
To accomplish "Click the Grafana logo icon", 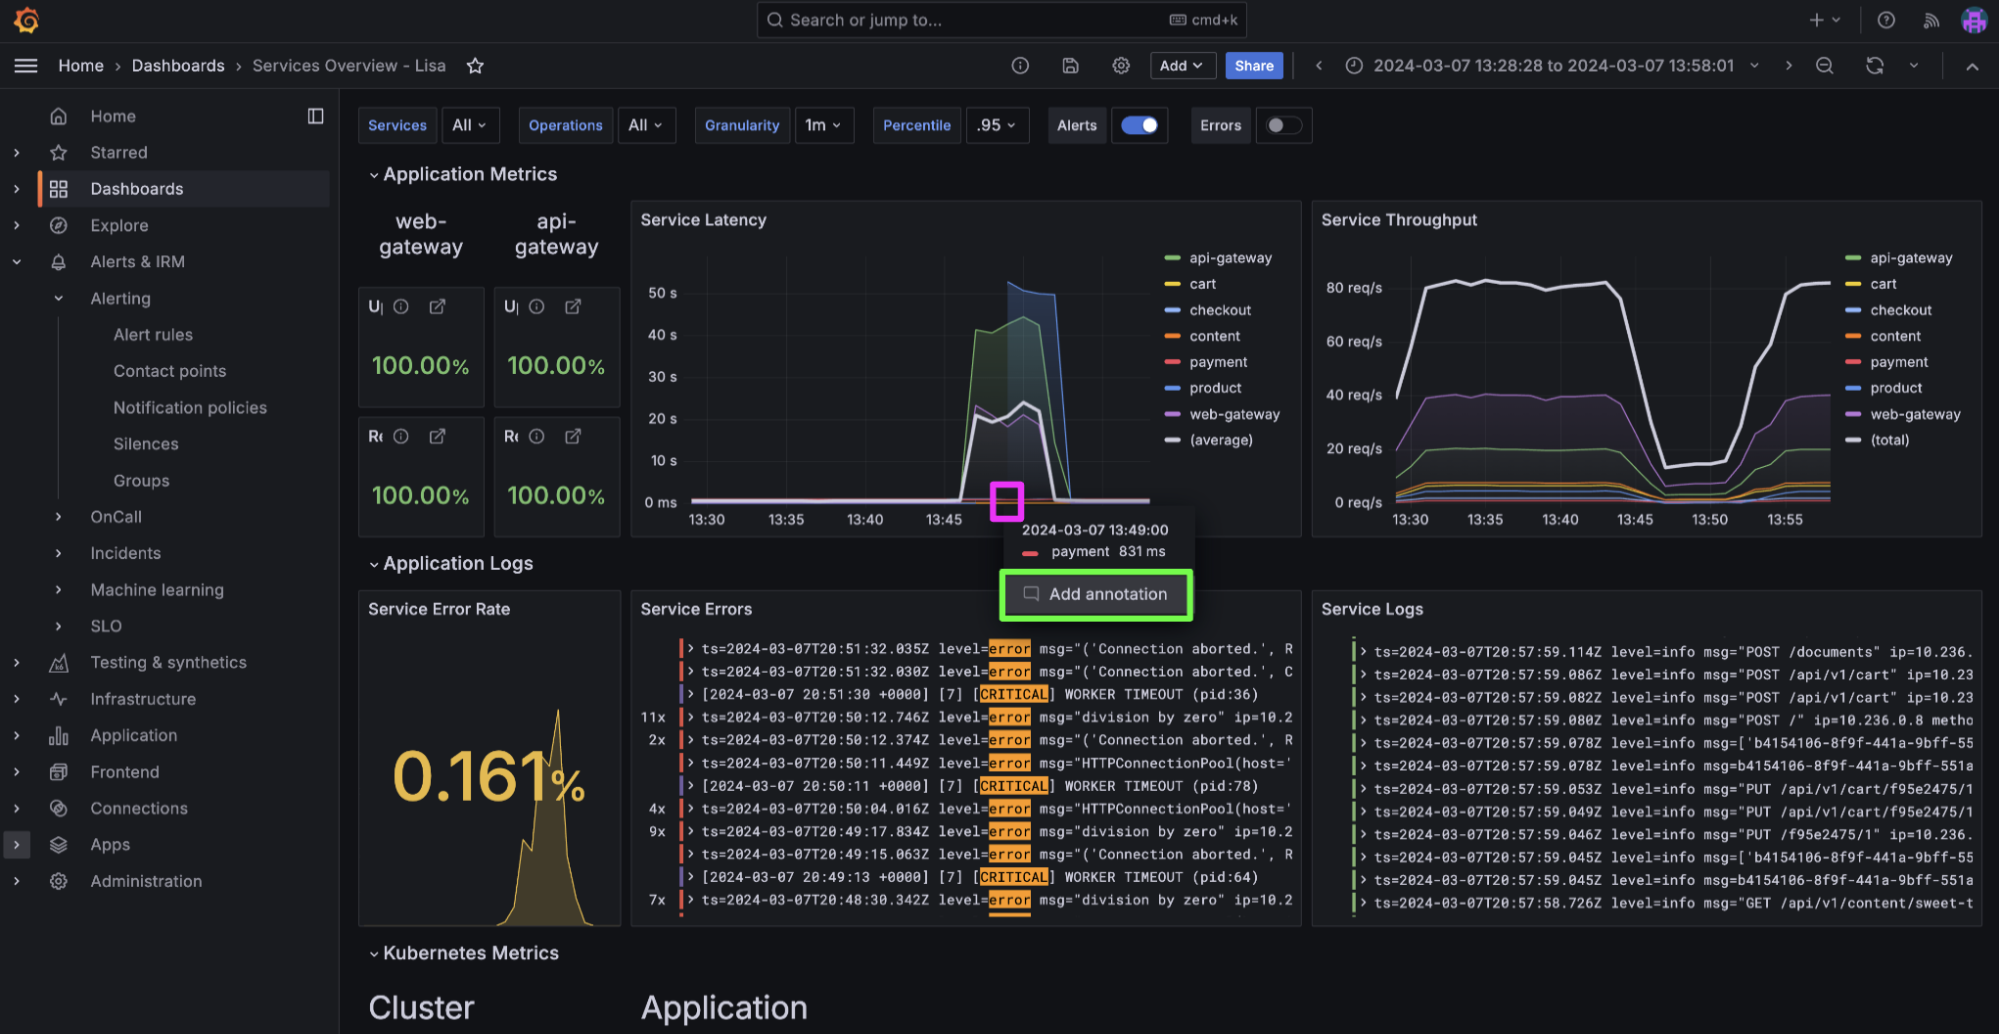I will (27, 20).
